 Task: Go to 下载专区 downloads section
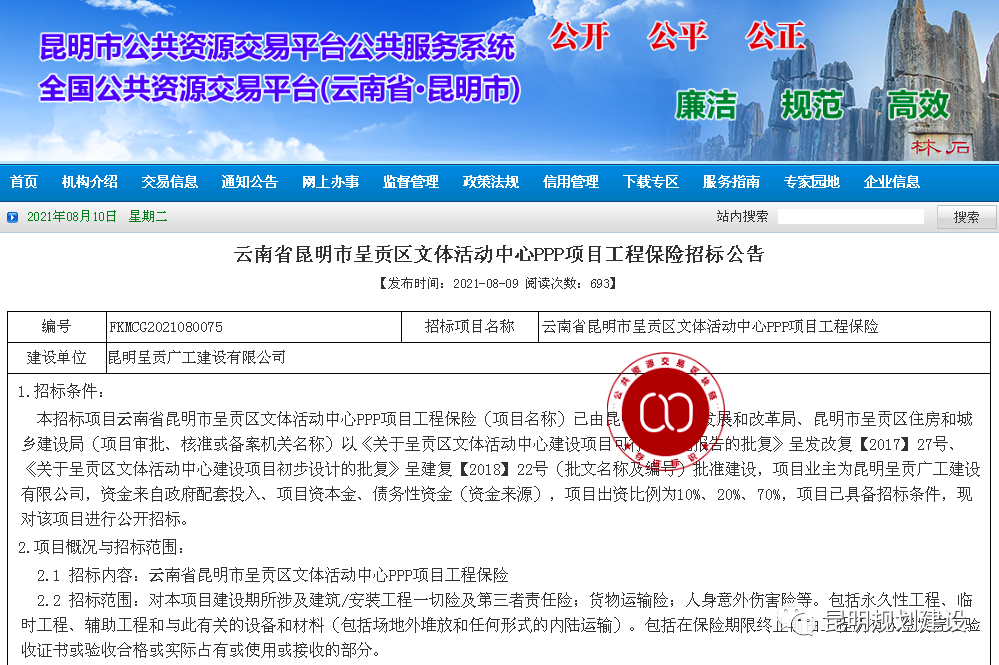click(651, 182)
